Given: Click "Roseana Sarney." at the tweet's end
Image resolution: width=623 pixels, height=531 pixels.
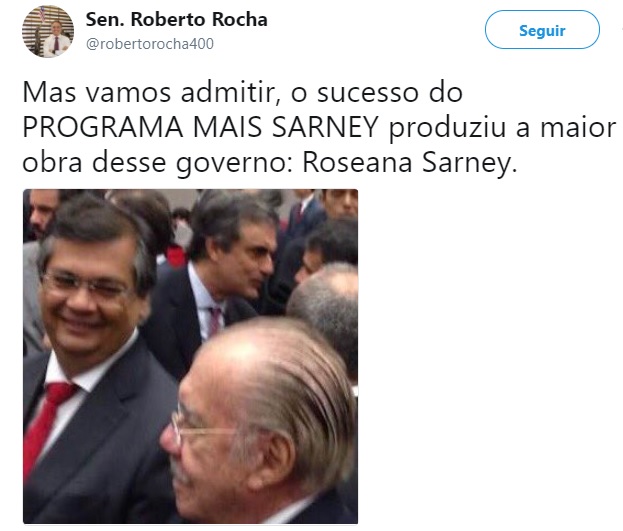Looking at the screenshot, I should pyautogui.click(x=410, y=162).
